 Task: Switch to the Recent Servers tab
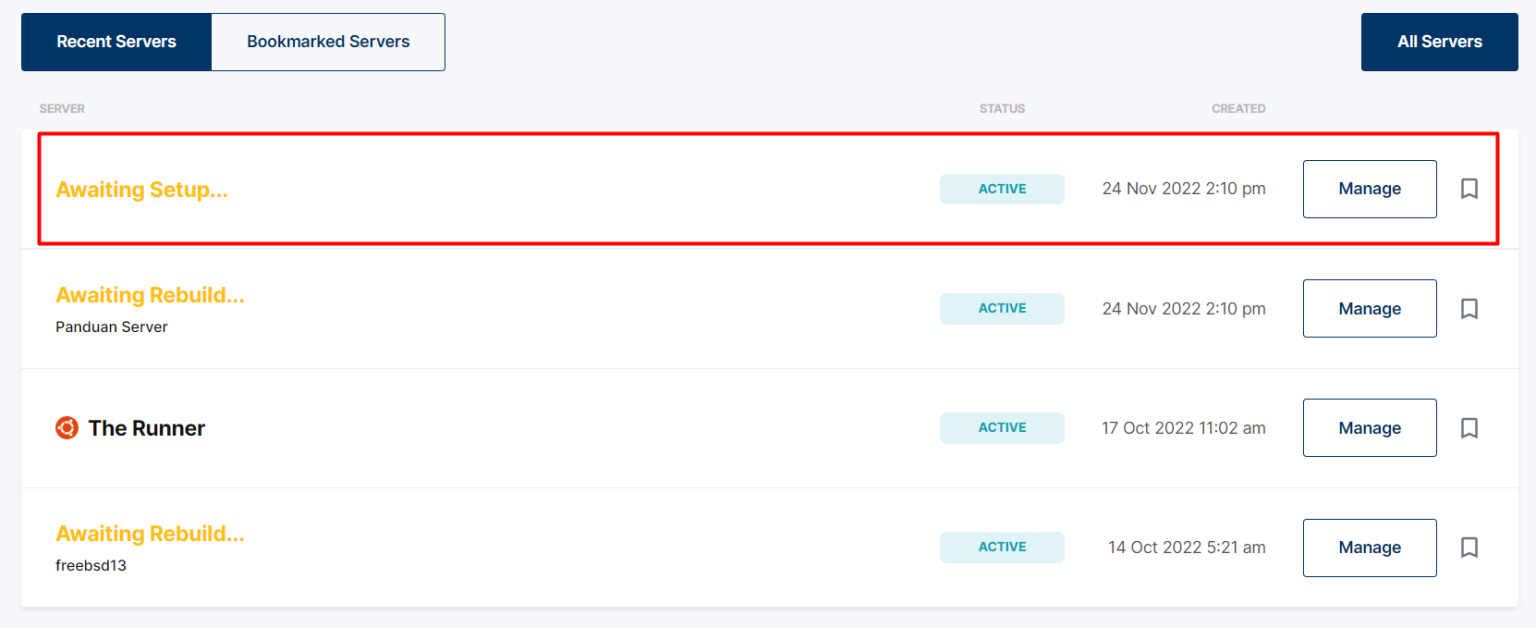click(116, 42)
